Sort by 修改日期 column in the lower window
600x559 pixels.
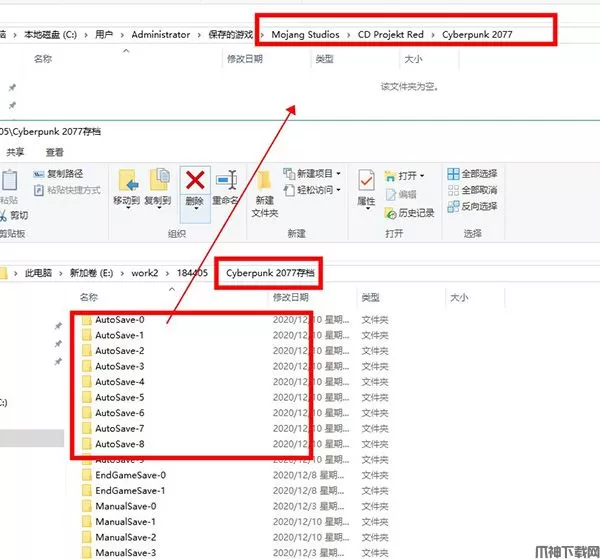point(290,297)
